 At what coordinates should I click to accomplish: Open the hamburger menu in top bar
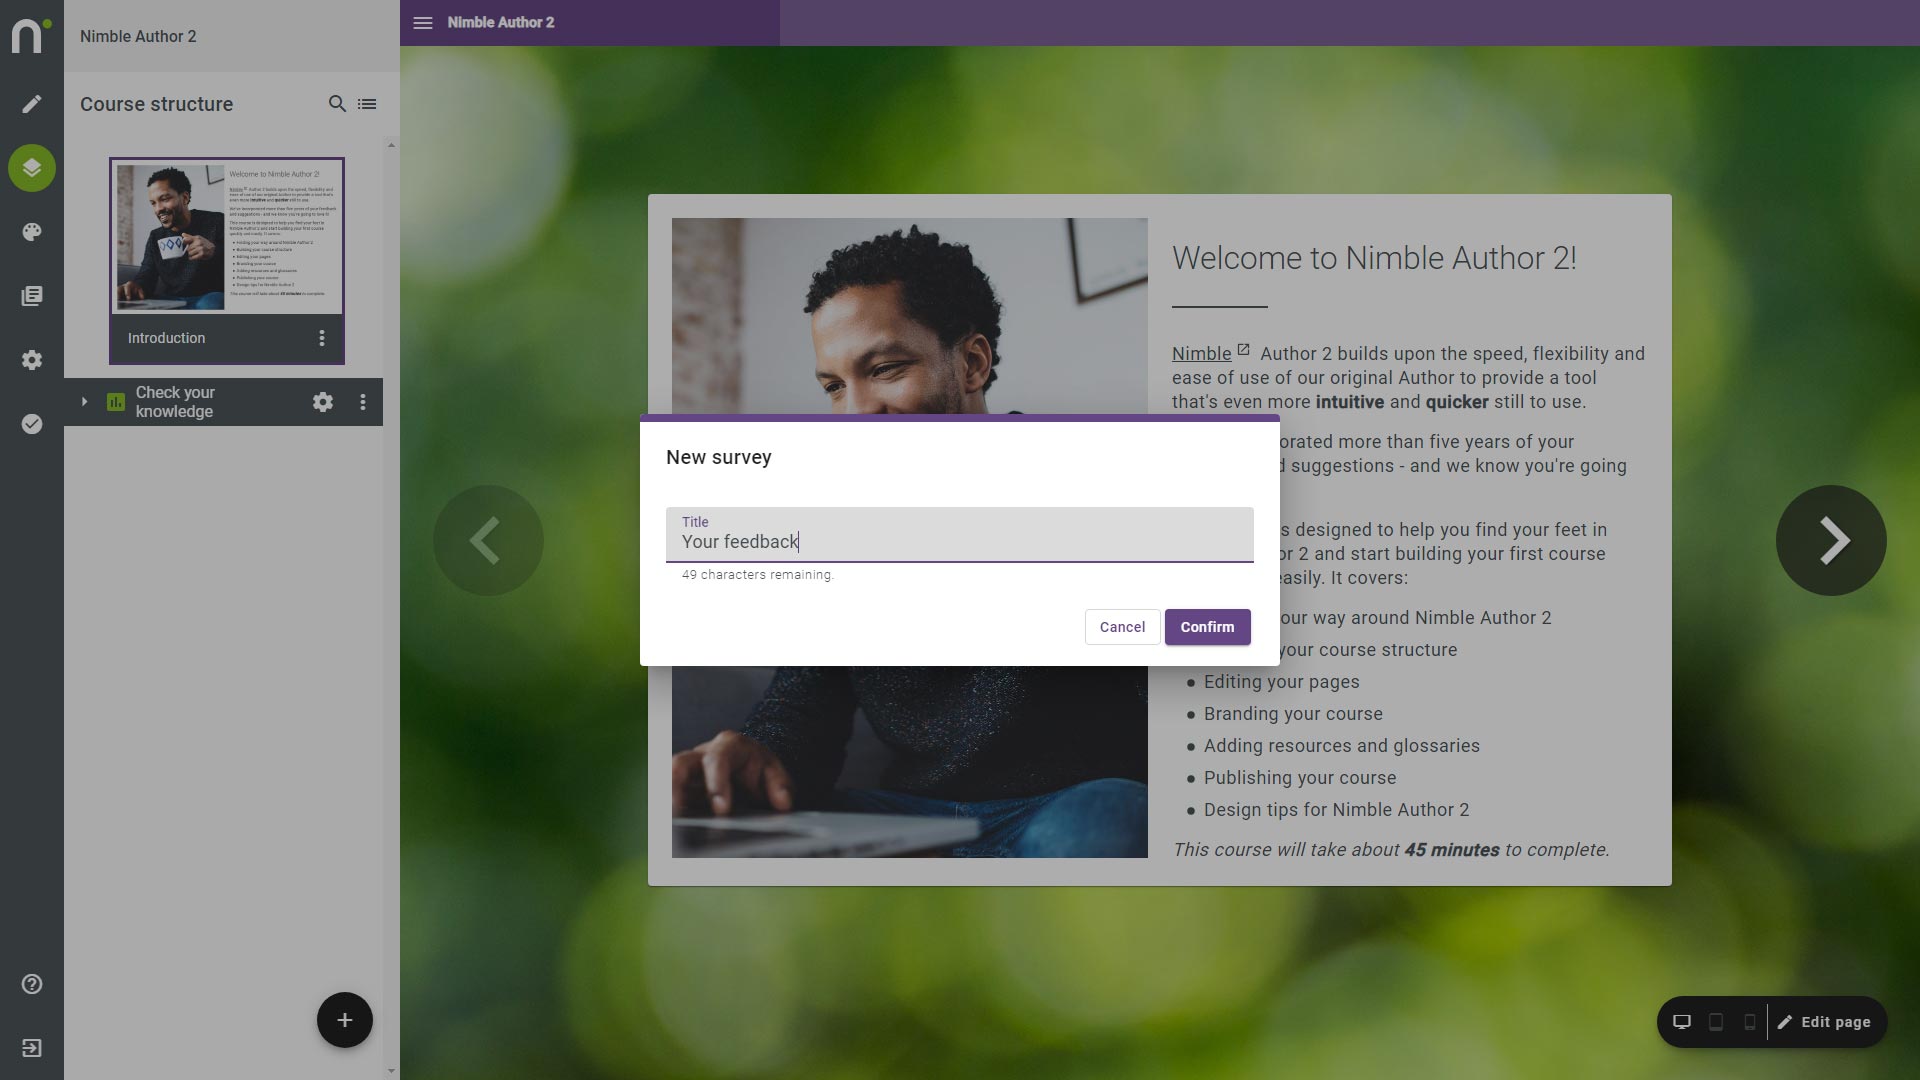(x=423, y=22)
